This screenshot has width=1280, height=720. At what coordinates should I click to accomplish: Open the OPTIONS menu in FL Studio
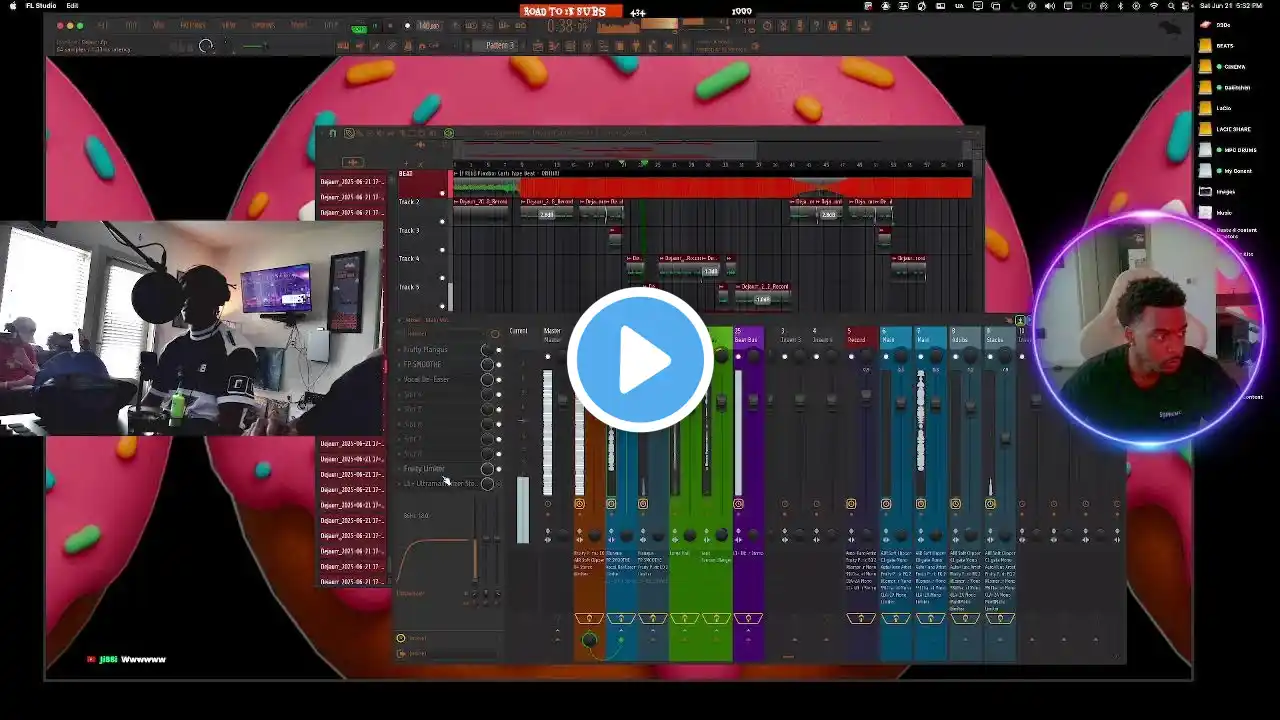click(263, 25)
